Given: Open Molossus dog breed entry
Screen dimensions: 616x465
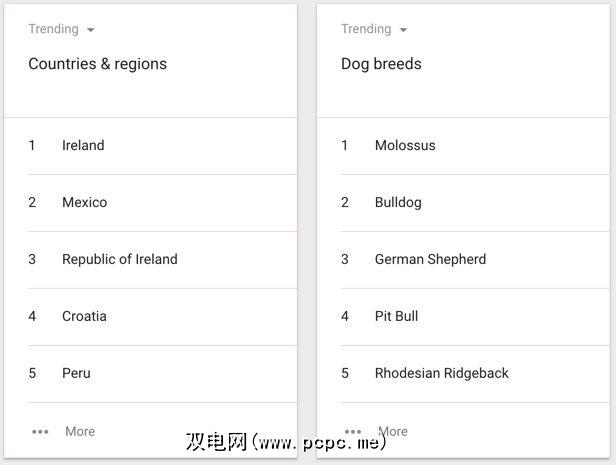Looking at the screenshot, I should click(x=405, y=145).
